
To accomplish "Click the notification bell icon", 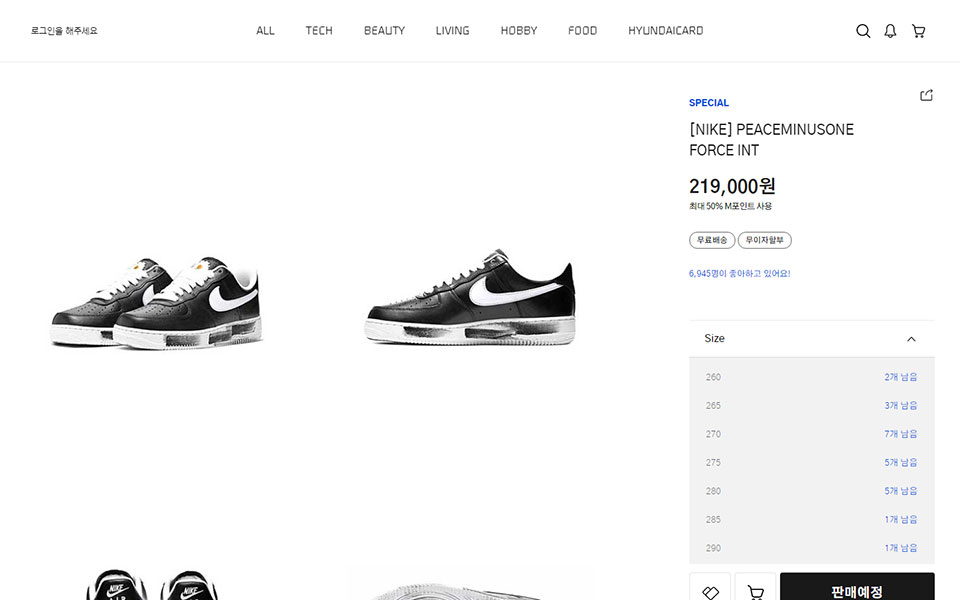I will (x=890, y=31).
